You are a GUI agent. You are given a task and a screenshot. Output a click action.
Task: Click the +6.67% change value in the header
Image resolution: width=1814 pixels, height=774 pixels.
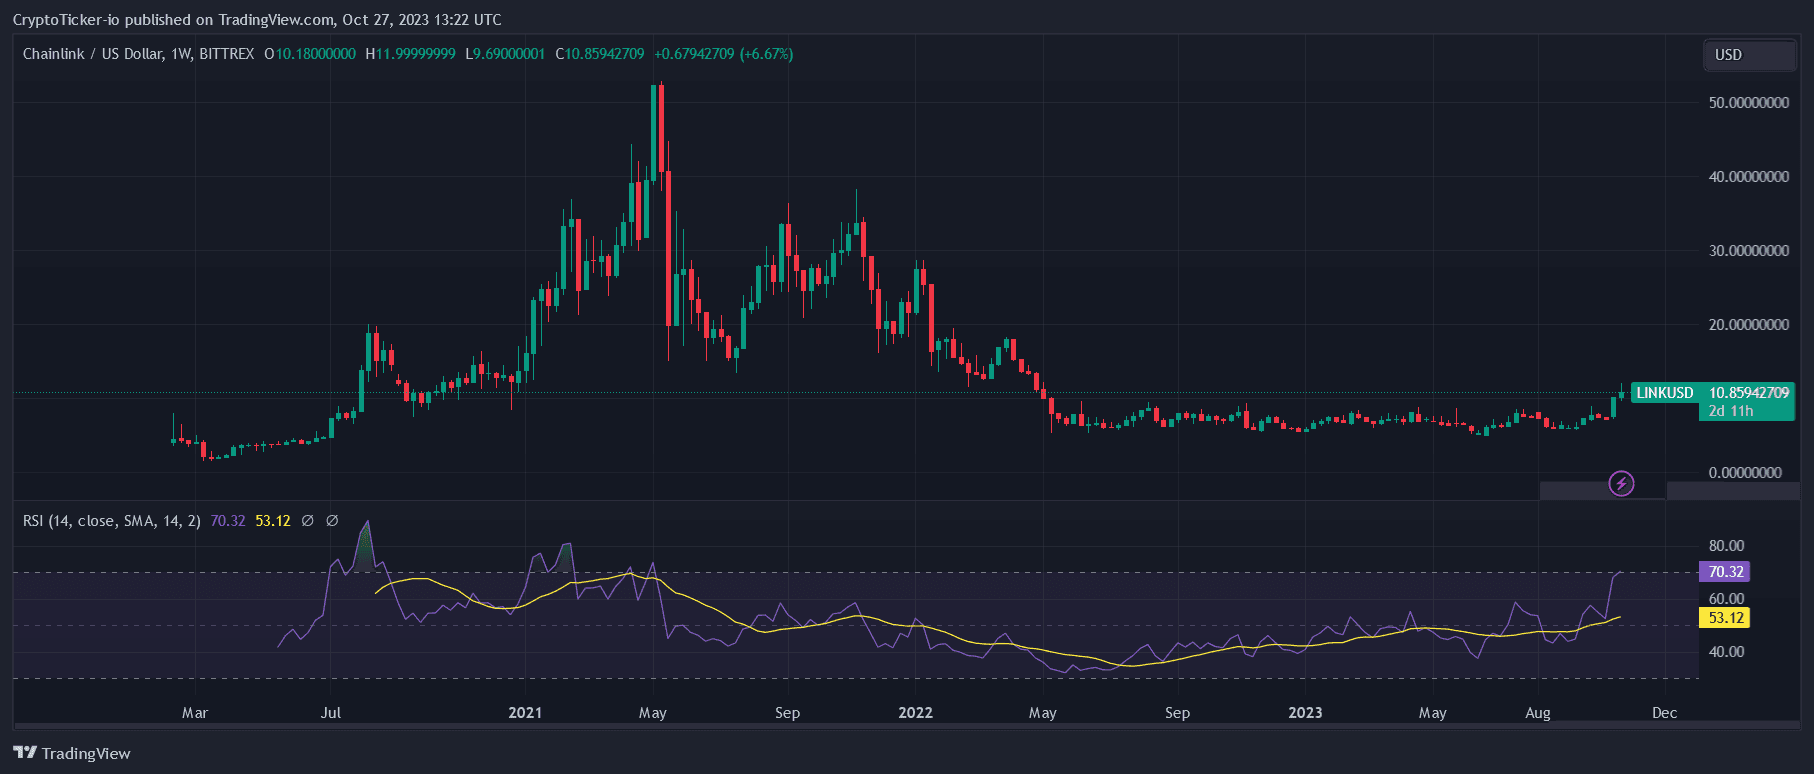coord(766,54)
